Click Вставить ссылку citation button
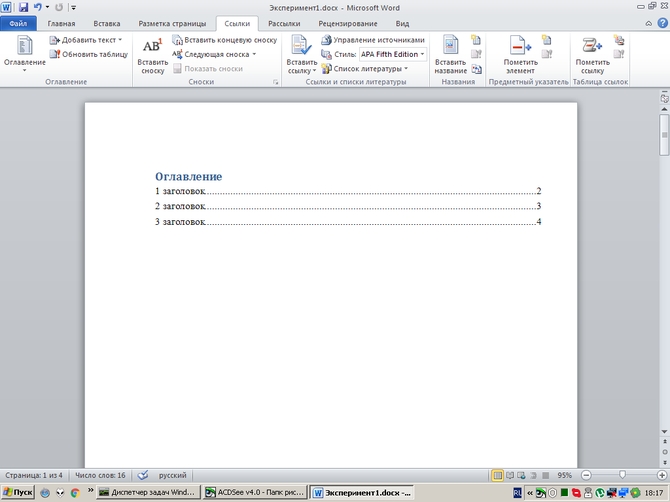Image resolution: width=670 pixels, height=502 pixels. pyautogui.click(x=301, y=53)
